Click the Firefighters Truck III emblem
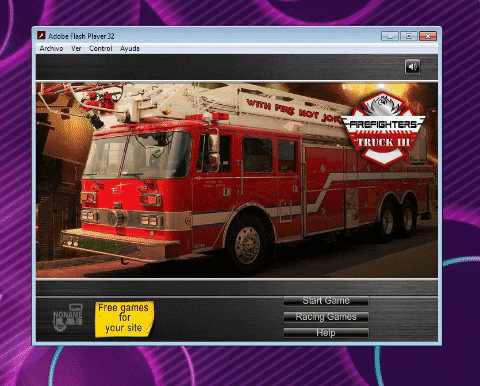 384,129
